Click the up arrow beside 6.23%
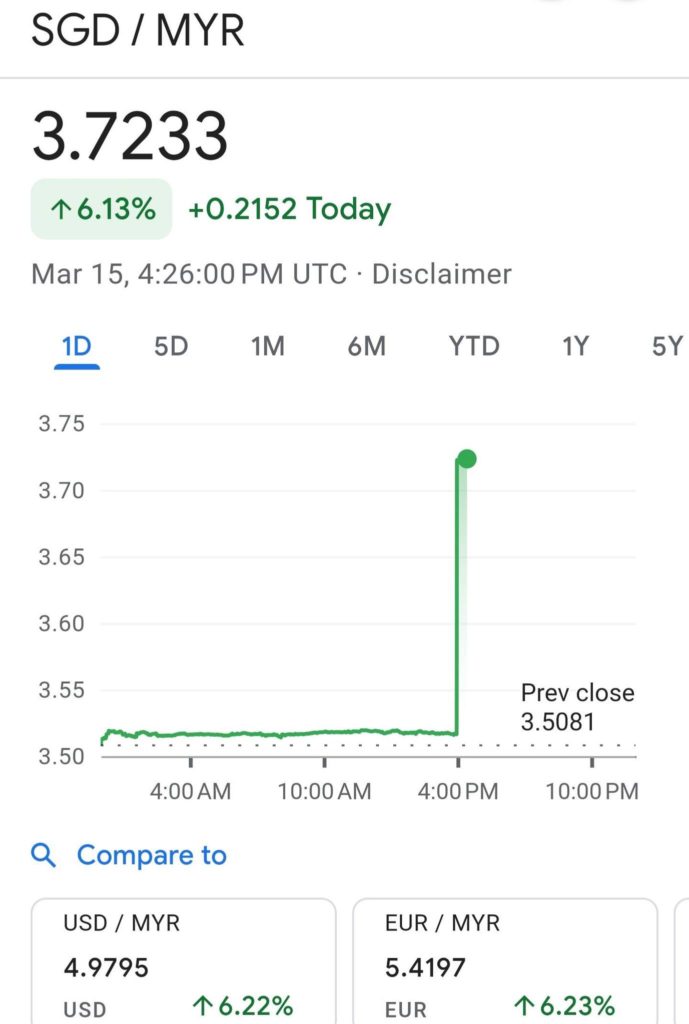The height and width of the screenshot is (1024, 689). [525, 1005]
